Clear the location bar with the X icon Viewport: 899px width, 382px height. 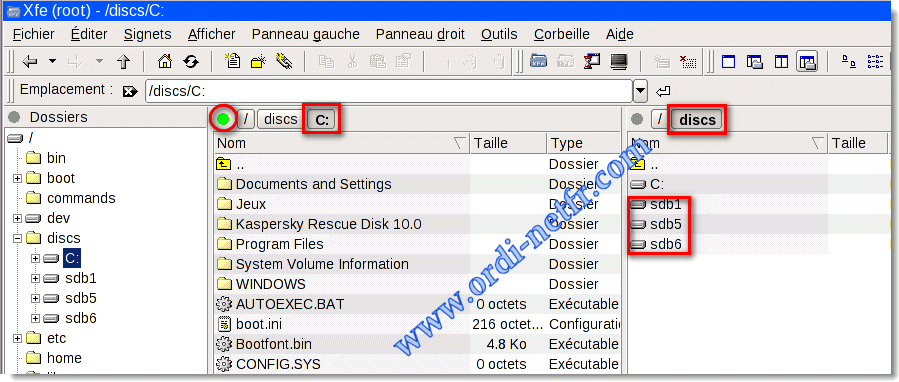pos(130,91)
